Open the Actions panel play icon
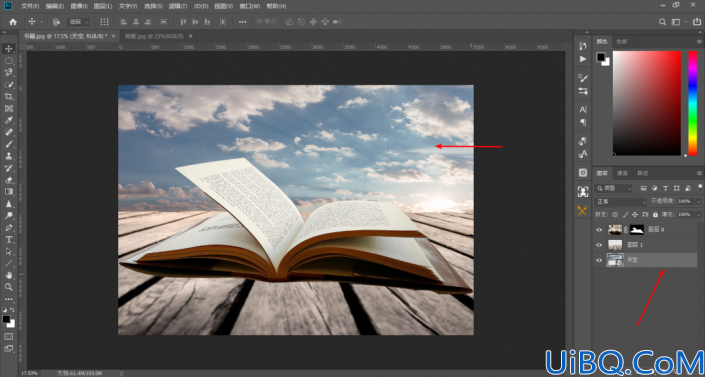 point(583,59)
